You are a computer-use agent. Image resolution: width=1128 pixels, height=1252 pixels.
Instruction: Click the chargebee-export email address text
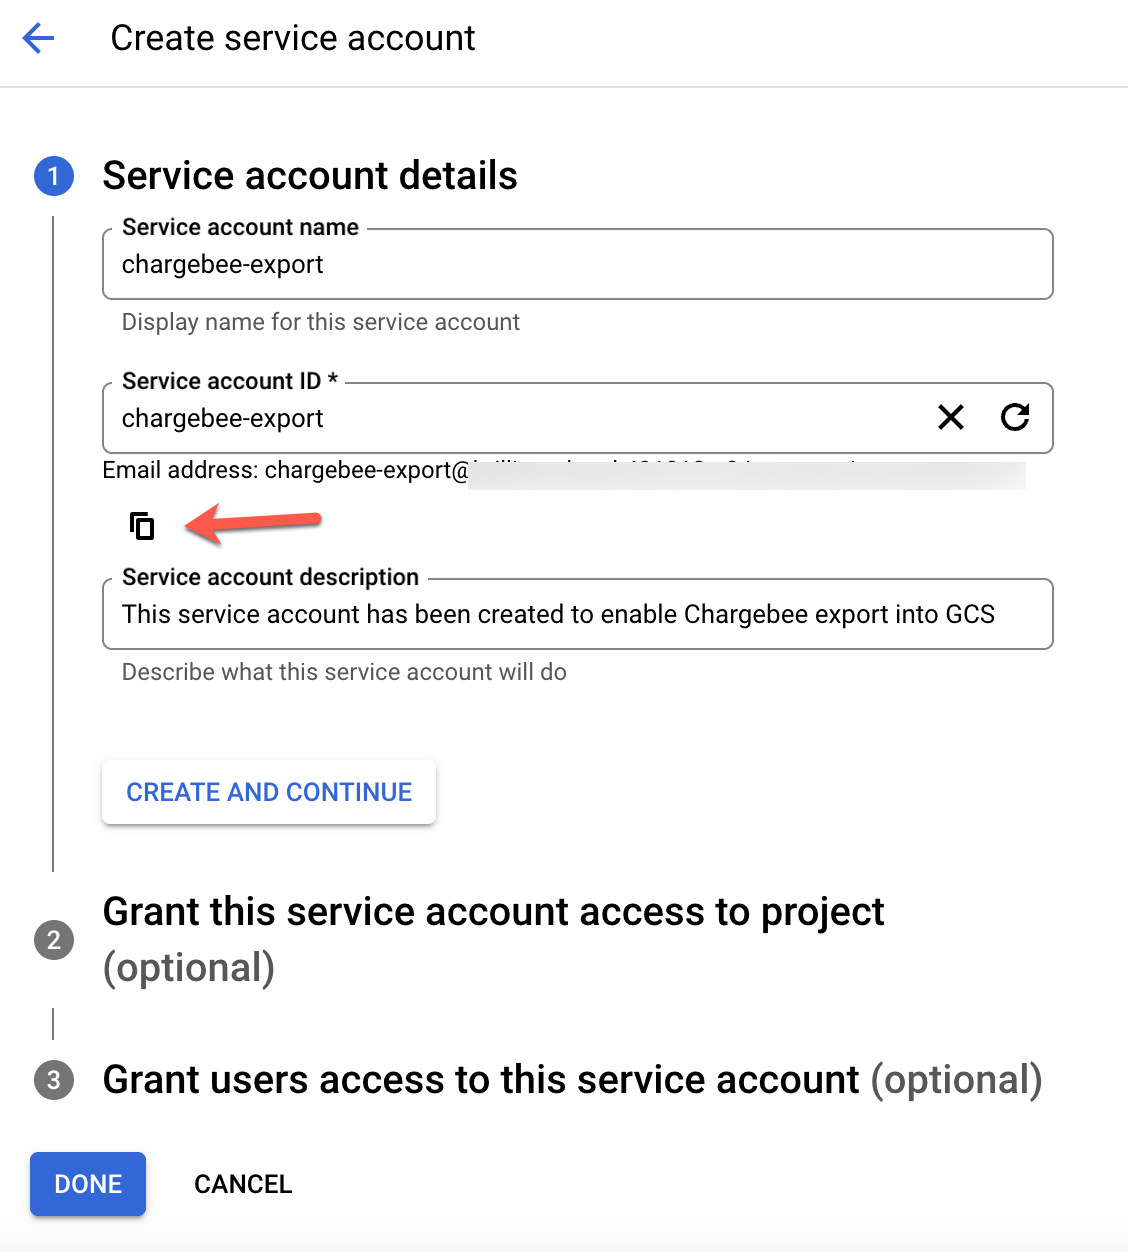click(366, 470)
